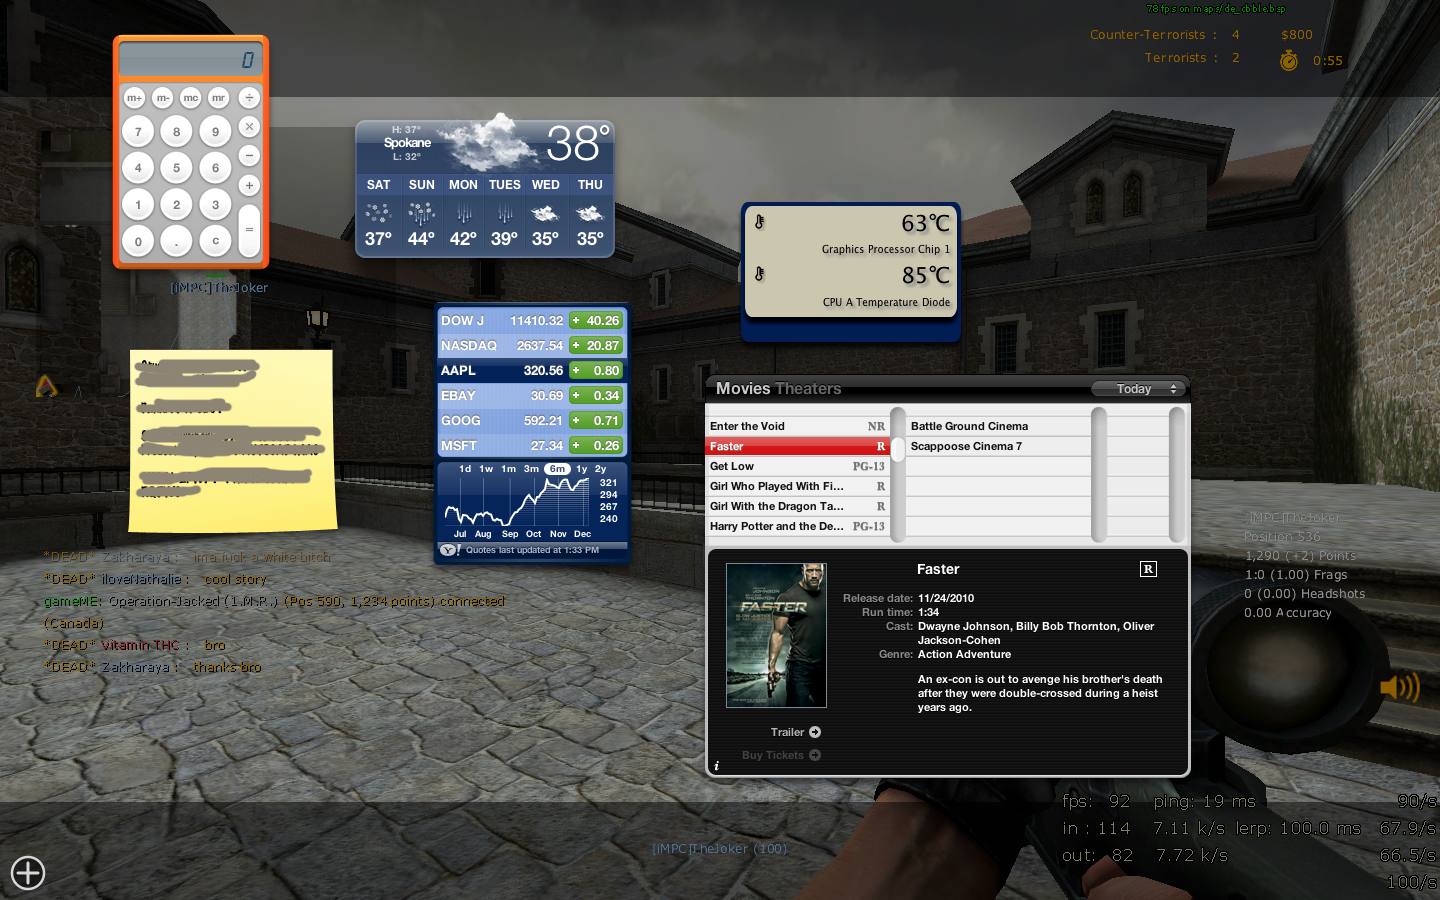
Task: Select the AAPL stock row
Action: pyautogui.click(x=532, y=371)
